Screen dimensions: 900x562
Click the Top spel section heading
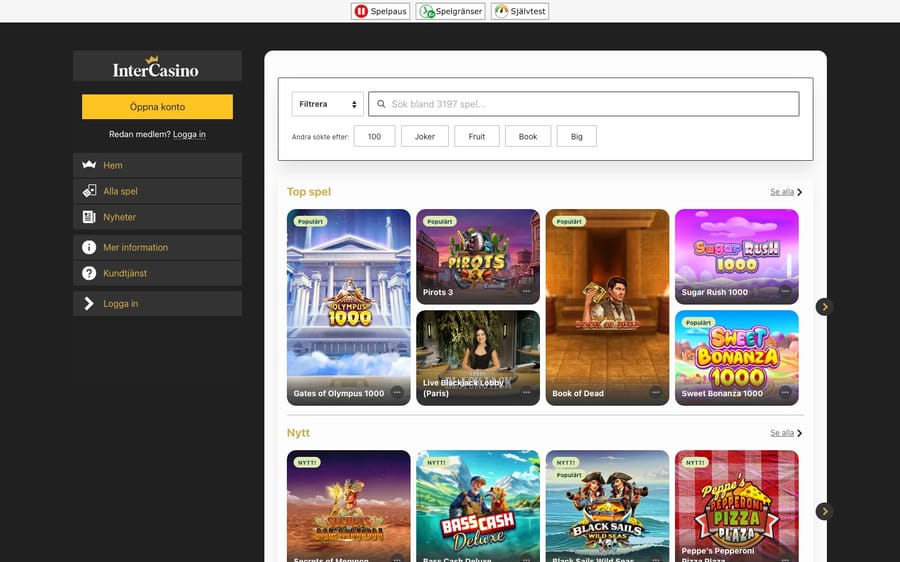click(x=309, y=192)
